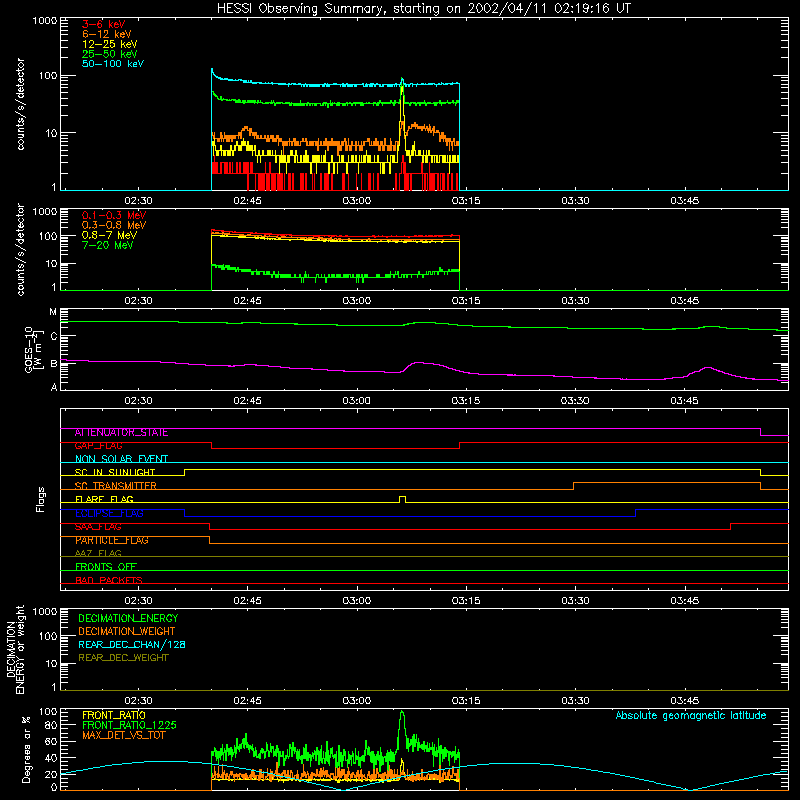Click the HESSI Observing Summary title text

pos(423,9)
